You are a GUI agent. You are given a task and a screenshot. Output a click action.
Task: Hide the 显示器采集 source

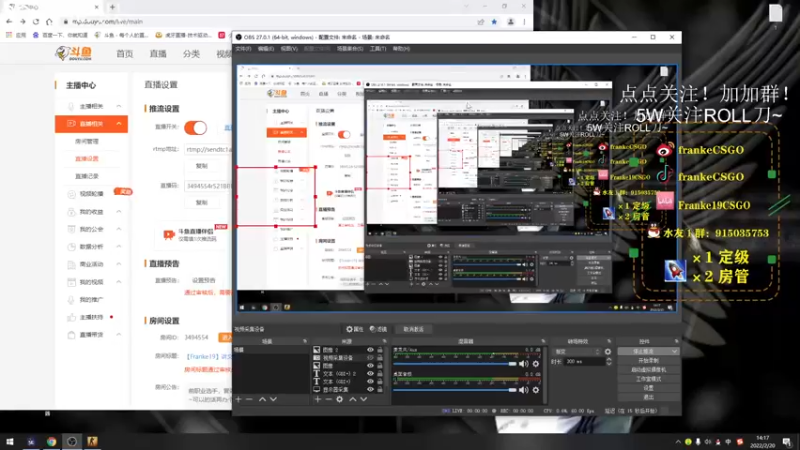pyautogui.click(x=370, y=389)
